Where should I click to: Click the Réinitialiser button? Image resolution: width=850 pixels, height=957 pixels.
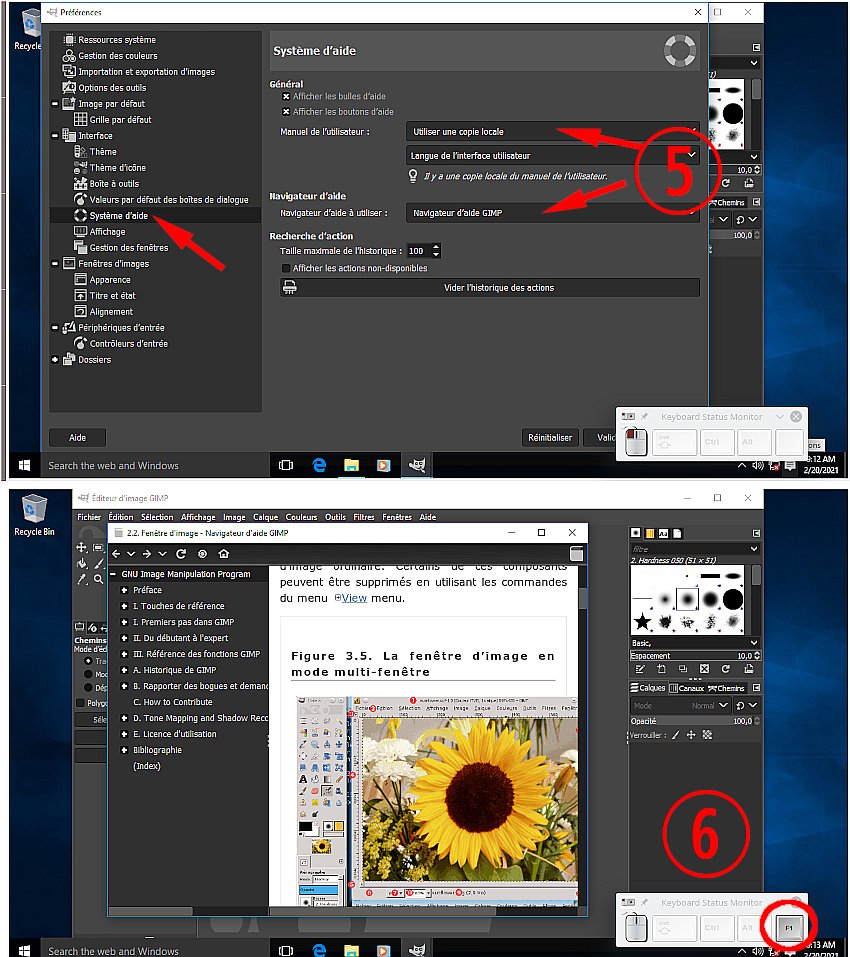(550, 438)
